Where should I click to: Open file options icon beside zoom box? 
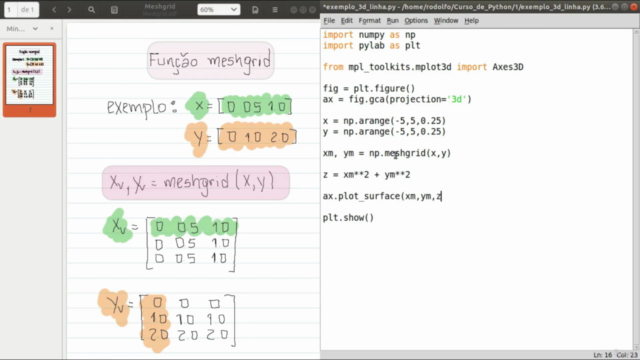coord(255,10)
